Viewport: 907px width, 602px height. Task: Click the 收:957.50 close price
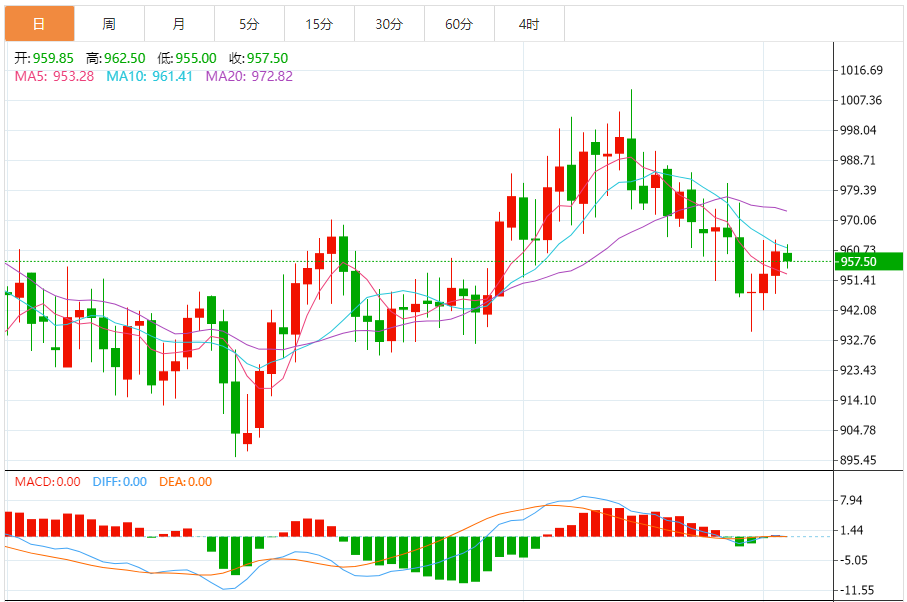(x=259, y=58)
